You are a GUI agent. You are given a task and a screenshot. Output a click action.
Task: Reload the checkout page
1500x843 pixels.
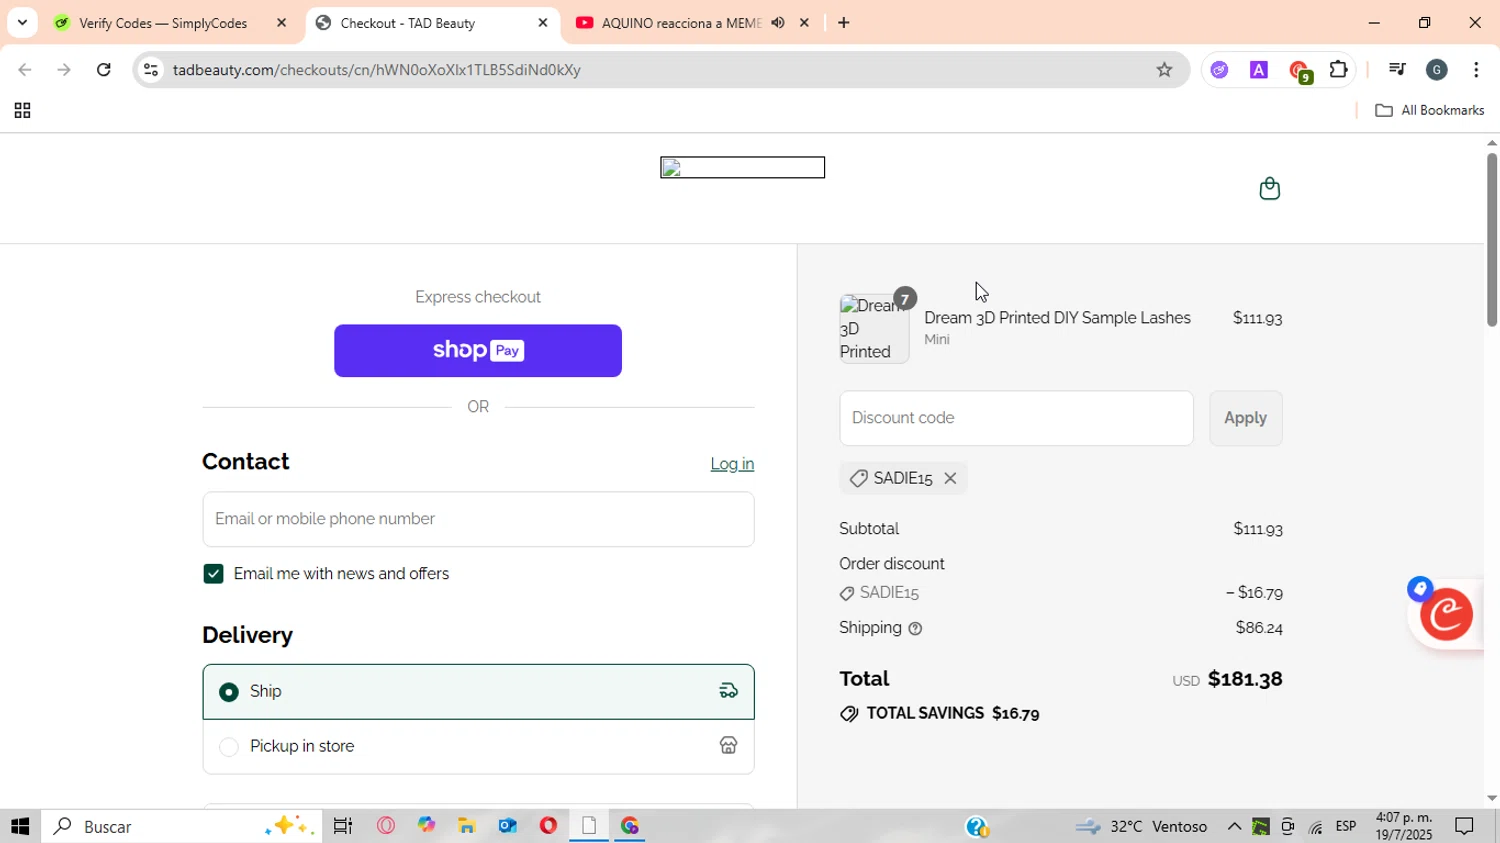click(x=104, y=70)
